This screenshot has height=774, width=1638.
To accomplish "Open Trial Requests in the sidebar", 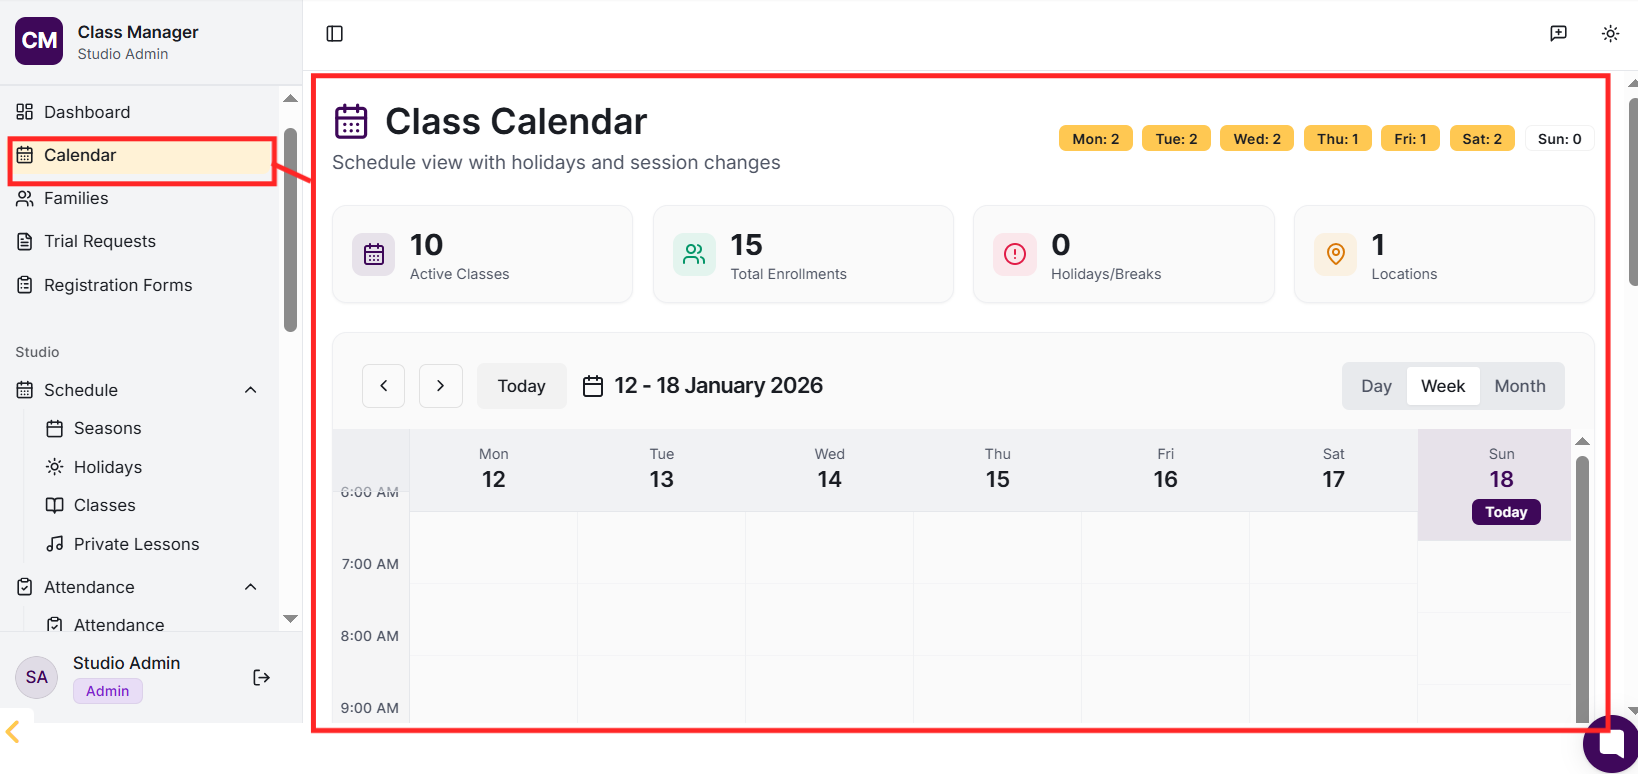I will 100,241.
